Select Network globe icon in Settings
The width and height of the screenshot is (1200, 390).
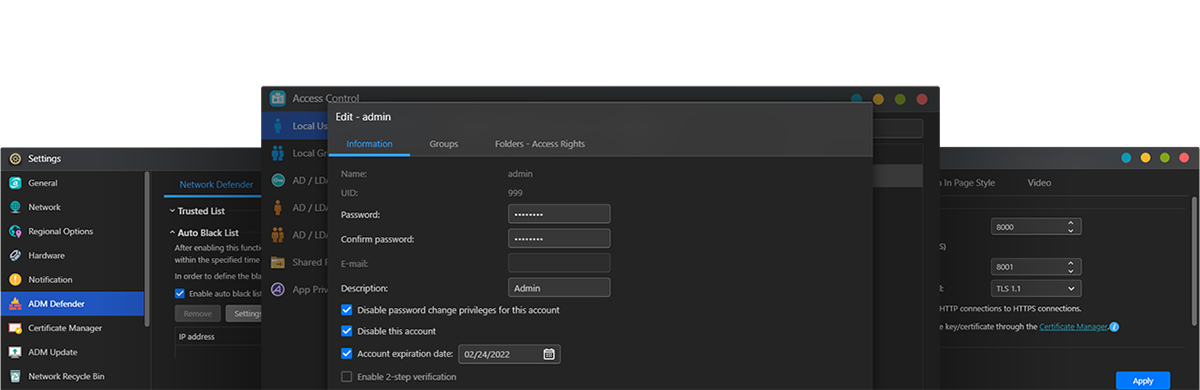(x=15, y=207)
